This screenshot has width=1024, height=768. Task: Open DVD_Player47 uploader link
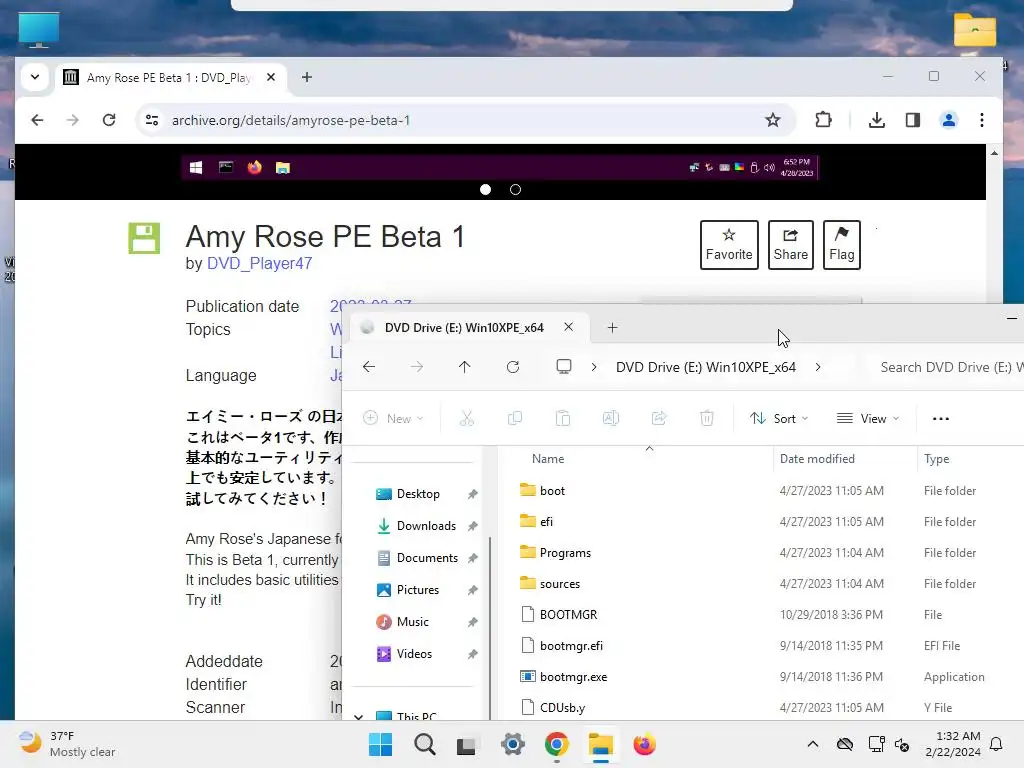[x=259, y=264]
